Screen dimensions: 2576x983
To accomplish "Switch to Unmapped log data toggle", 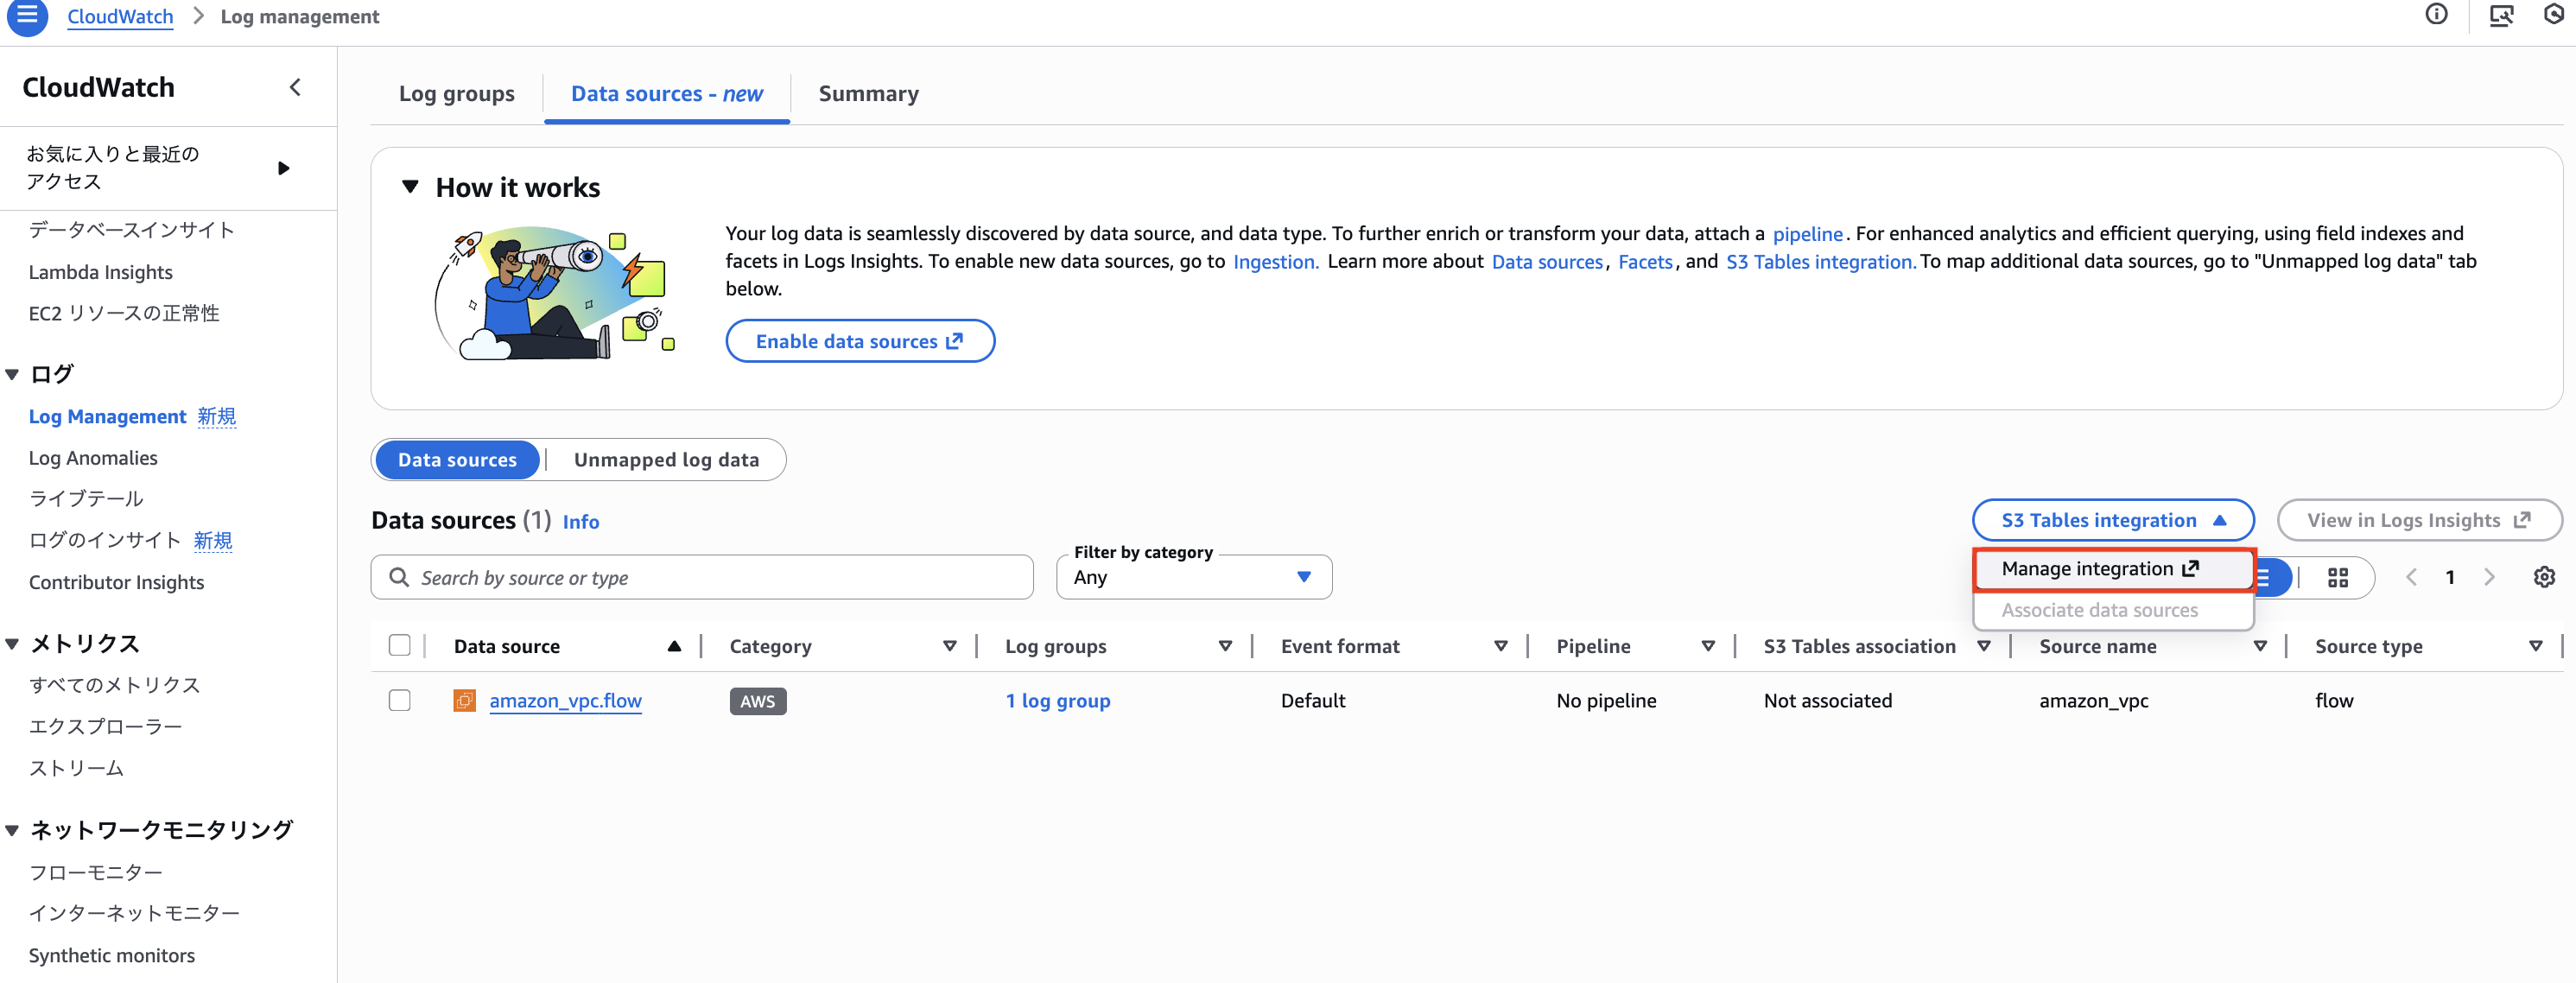I will tap(666, 460).
